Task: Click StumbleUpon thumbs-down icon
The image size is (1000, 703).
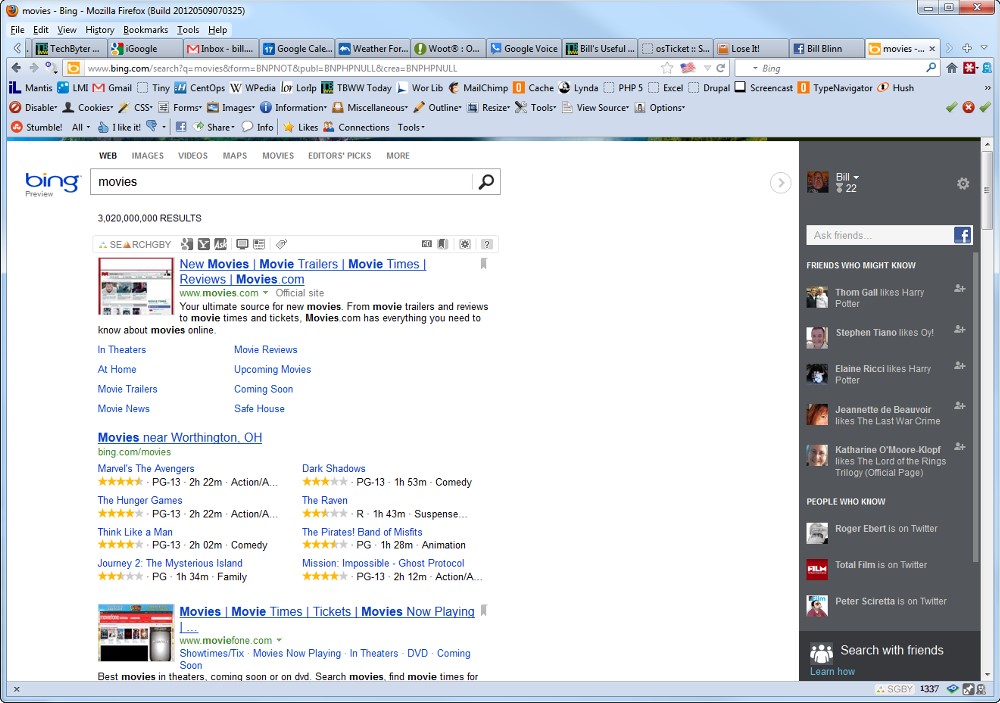Action: 152,126
